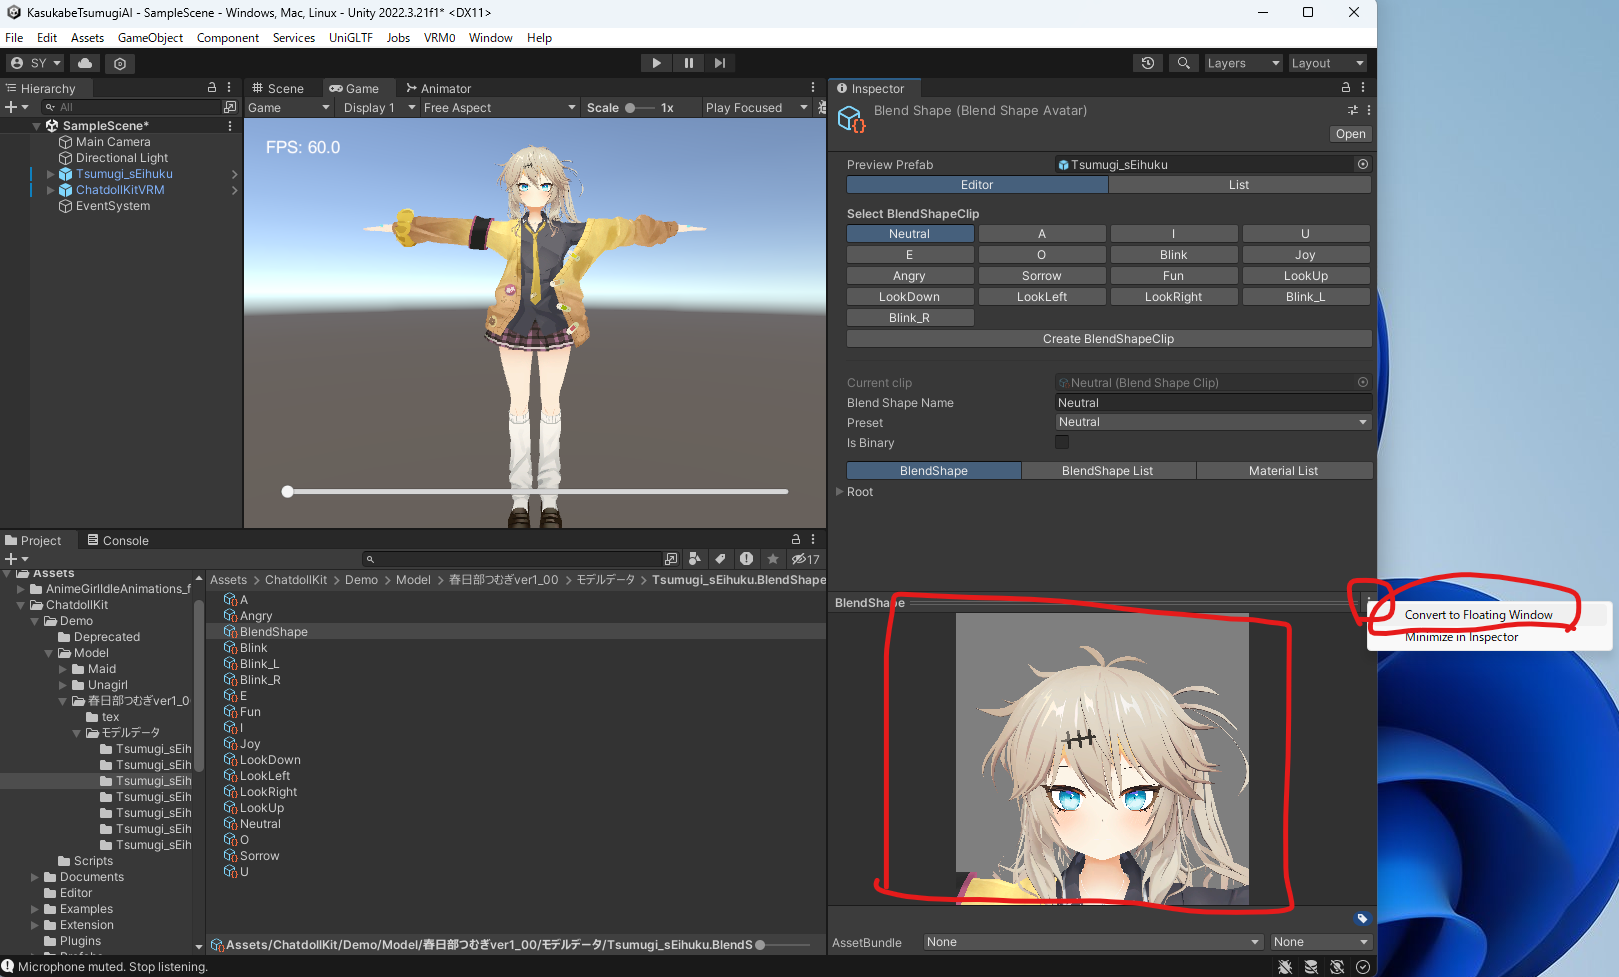The image size is (1619, 977).
Task: Adjust the Project icon size slider
Action: coord(782,944)
